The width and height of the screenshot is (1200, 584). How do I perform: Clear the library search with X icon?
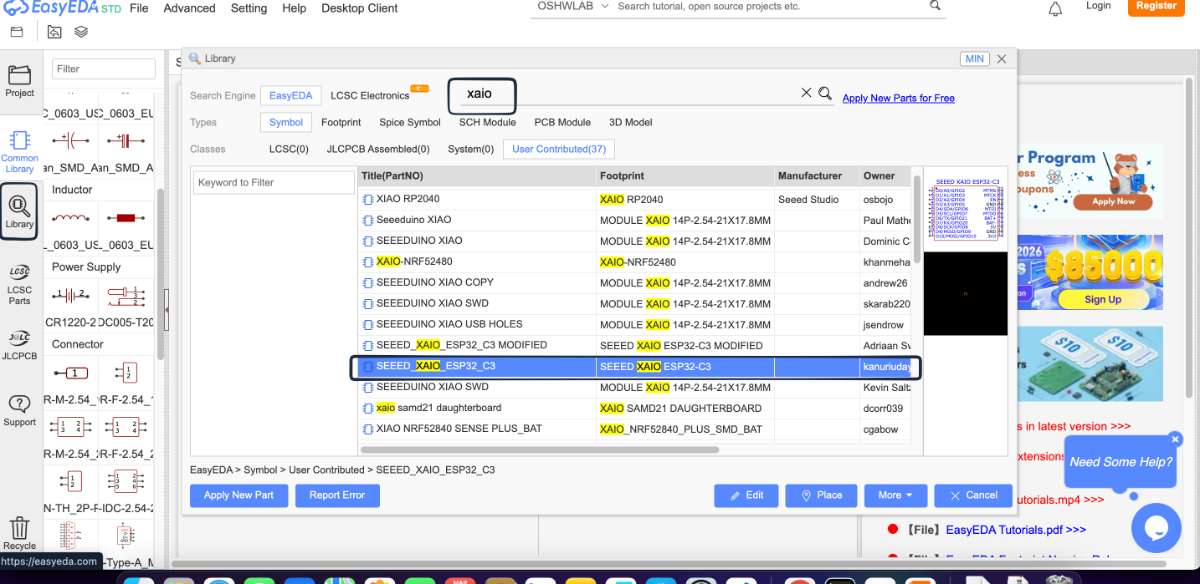click(x=806, y=93)
